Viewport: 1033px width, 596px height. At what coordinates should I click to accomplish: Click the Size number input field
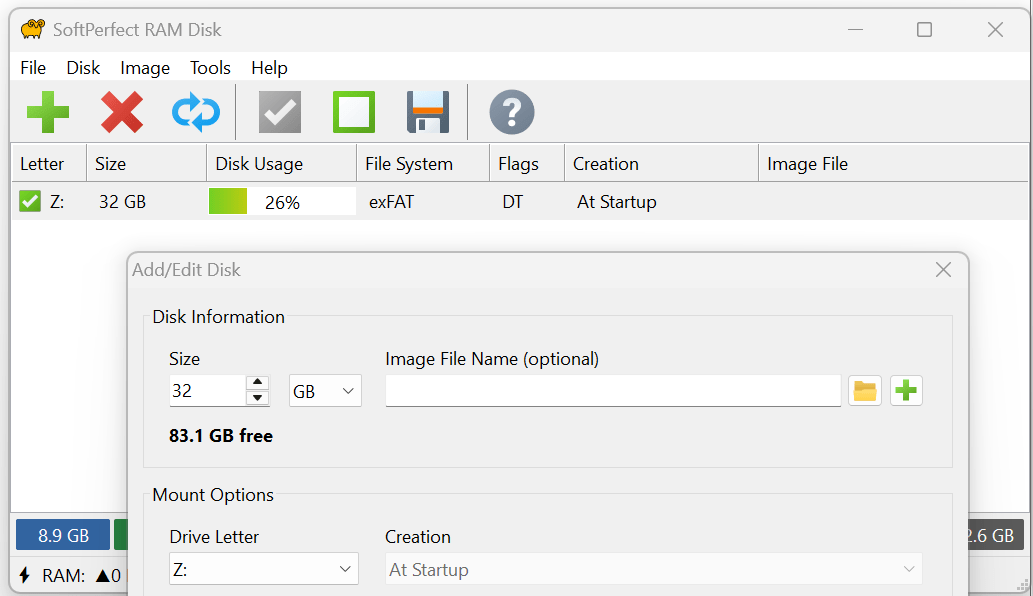[208, 391]
